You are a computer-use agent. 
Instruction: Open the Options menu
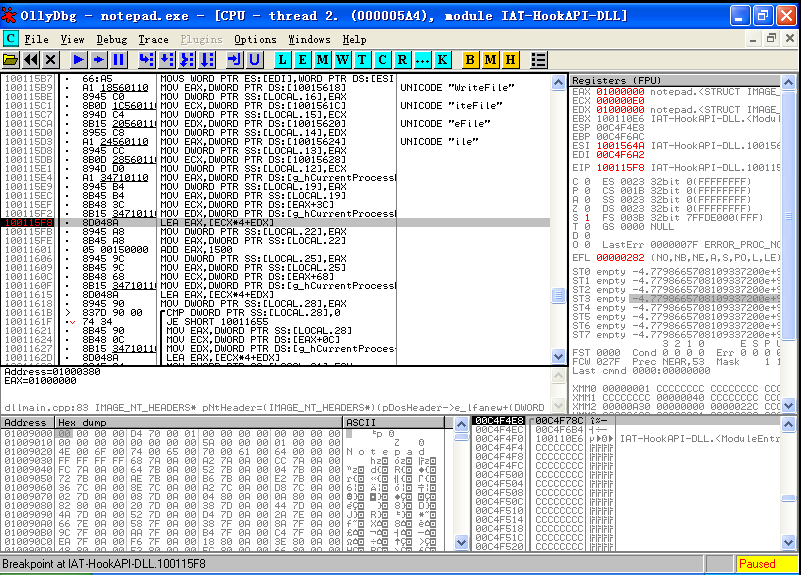tap(255, 39)
